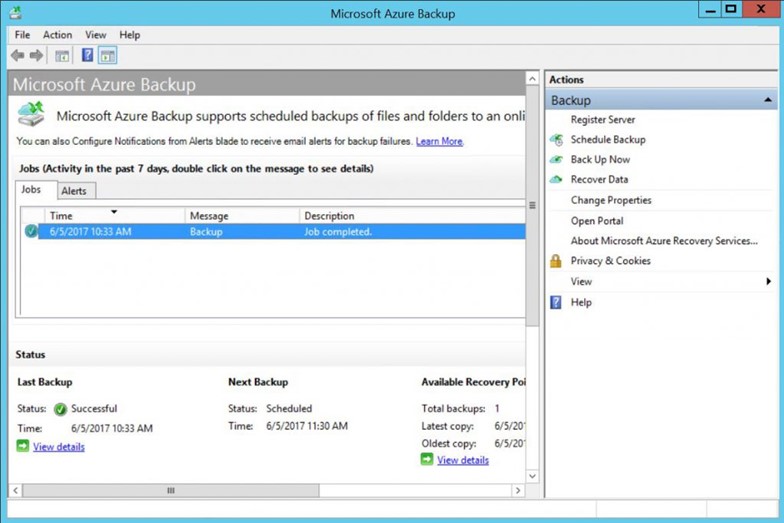Image resolution: width=784 pixels, height=523 pixels.
Task: Click the horizontal scrollbar thumb
Action: point(170,490)
